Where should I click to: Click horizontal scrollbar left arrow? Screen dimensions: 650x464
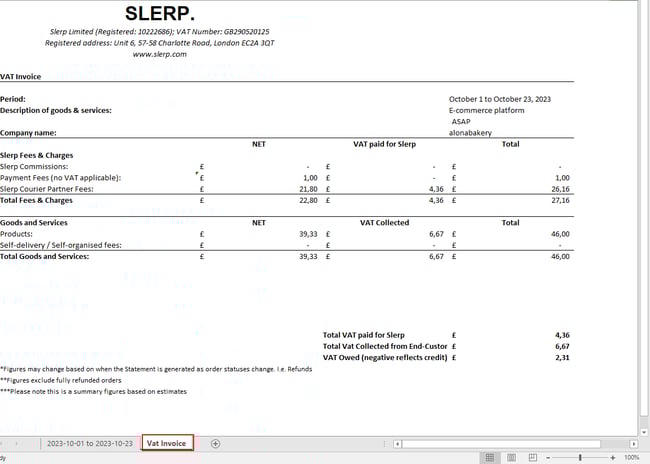click(x=397, y=444)
